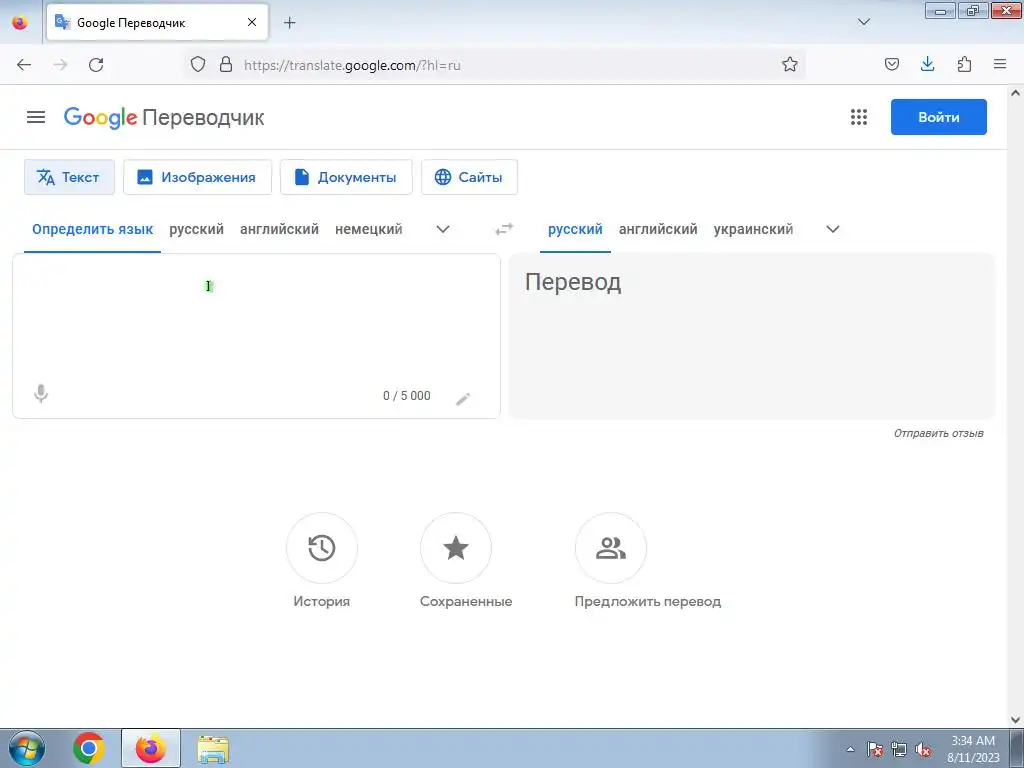Screen dimensions: 1024x768
Task: Expand more target languages list
Action: coord(833,229)
